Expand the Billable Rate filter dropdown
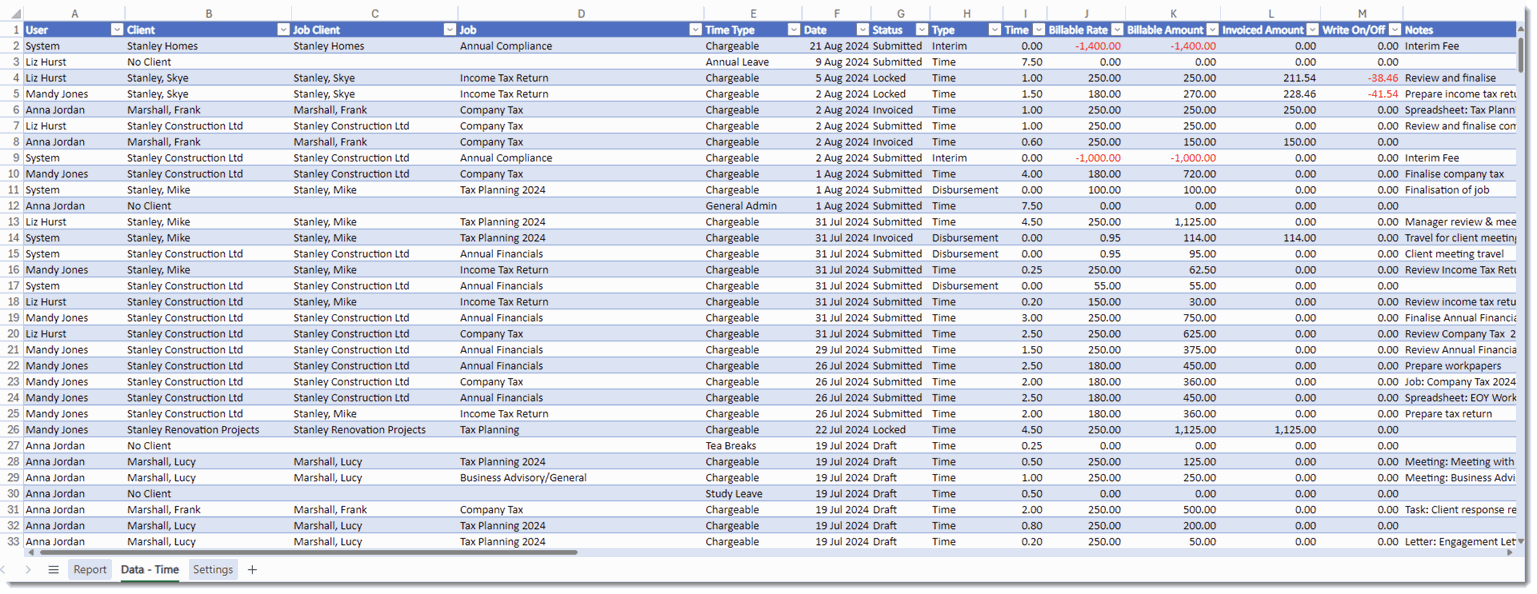Screen dimensions: 1537x594 1117,30
